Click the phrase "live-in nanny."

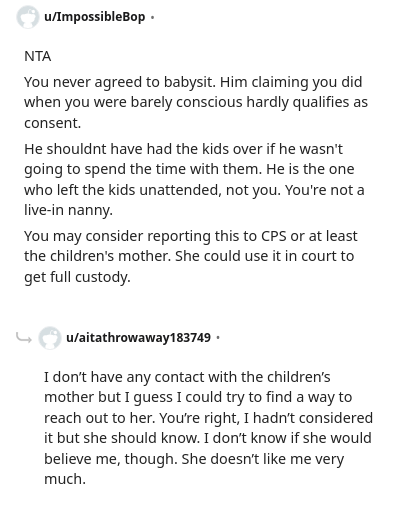point(68,210)
